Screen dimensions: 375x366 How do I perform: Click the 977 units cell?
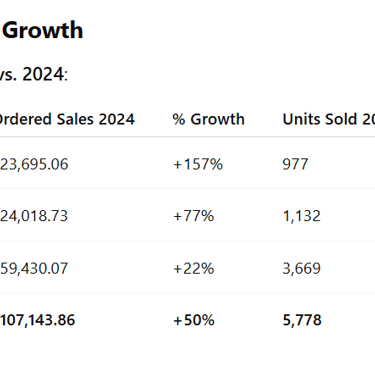[x=295, y=164]
